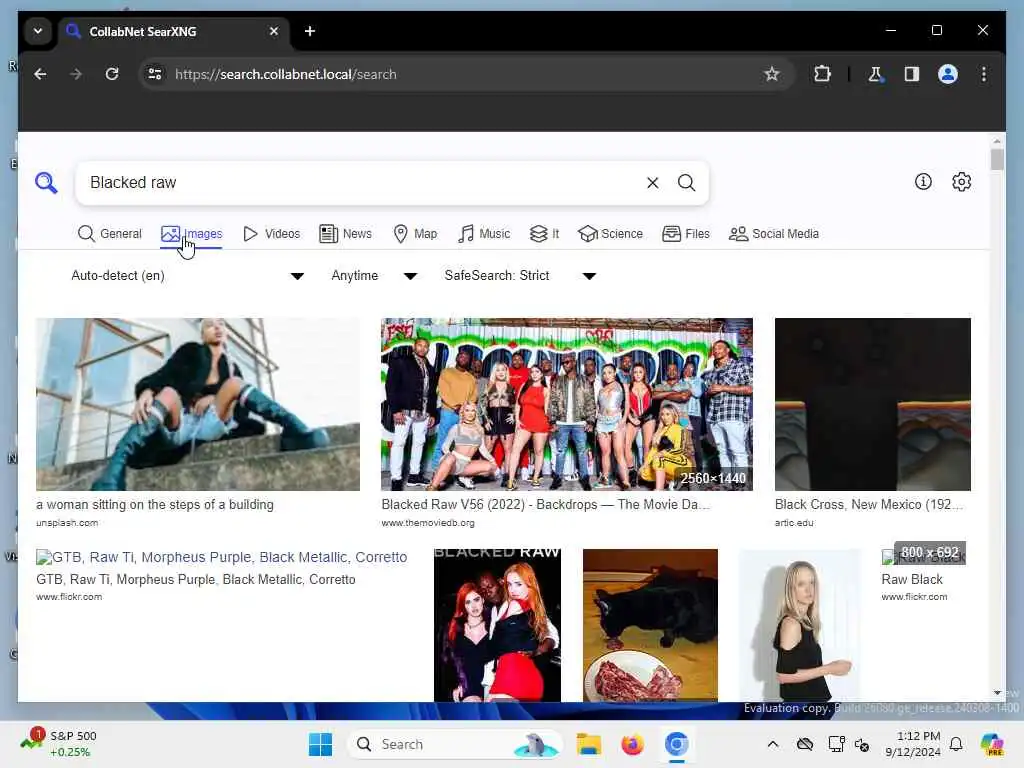Screen dimensions: 1024x768
Task: Switch to the Social Media category
Action: (774, 234)
